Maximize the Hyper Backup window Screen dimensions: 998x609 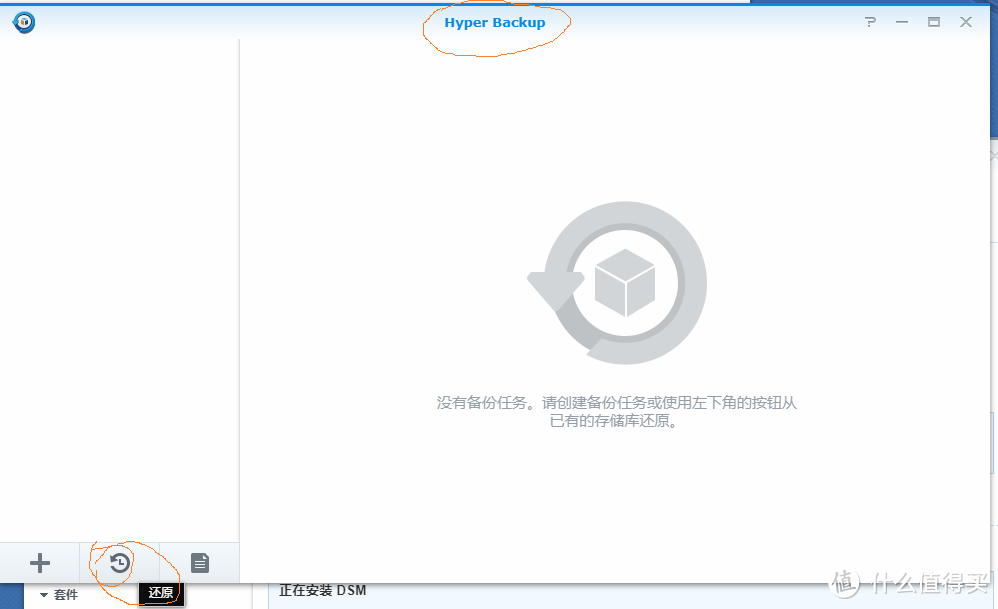click(933, 21)
